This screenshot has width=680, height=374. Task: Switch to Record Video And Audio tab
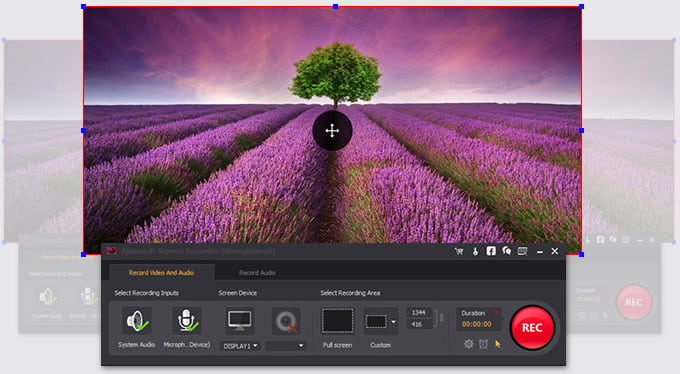[x=161, y=272]
